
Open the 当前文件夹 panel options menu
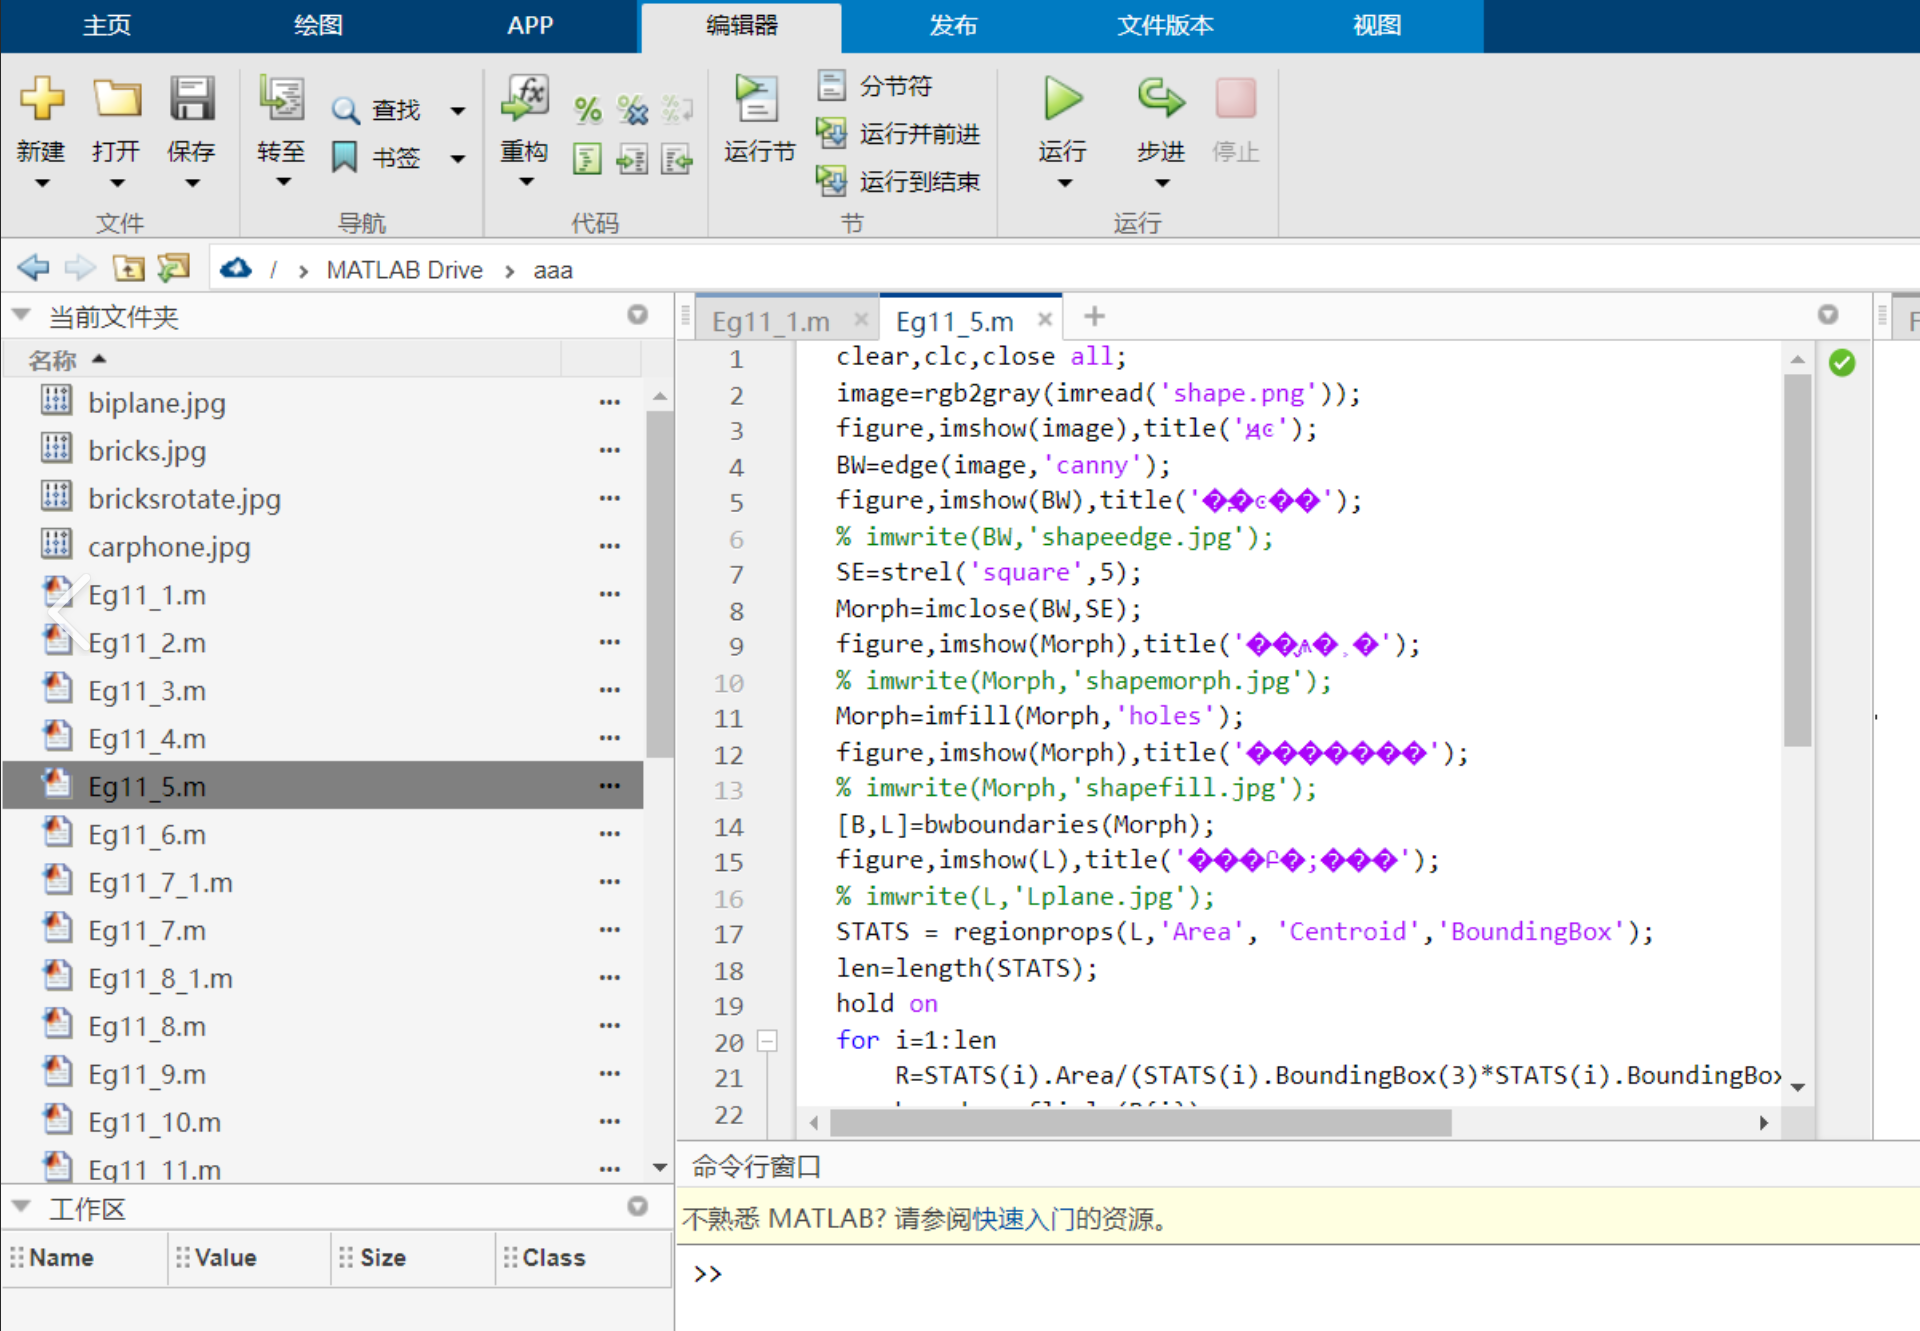pos(637,314)
